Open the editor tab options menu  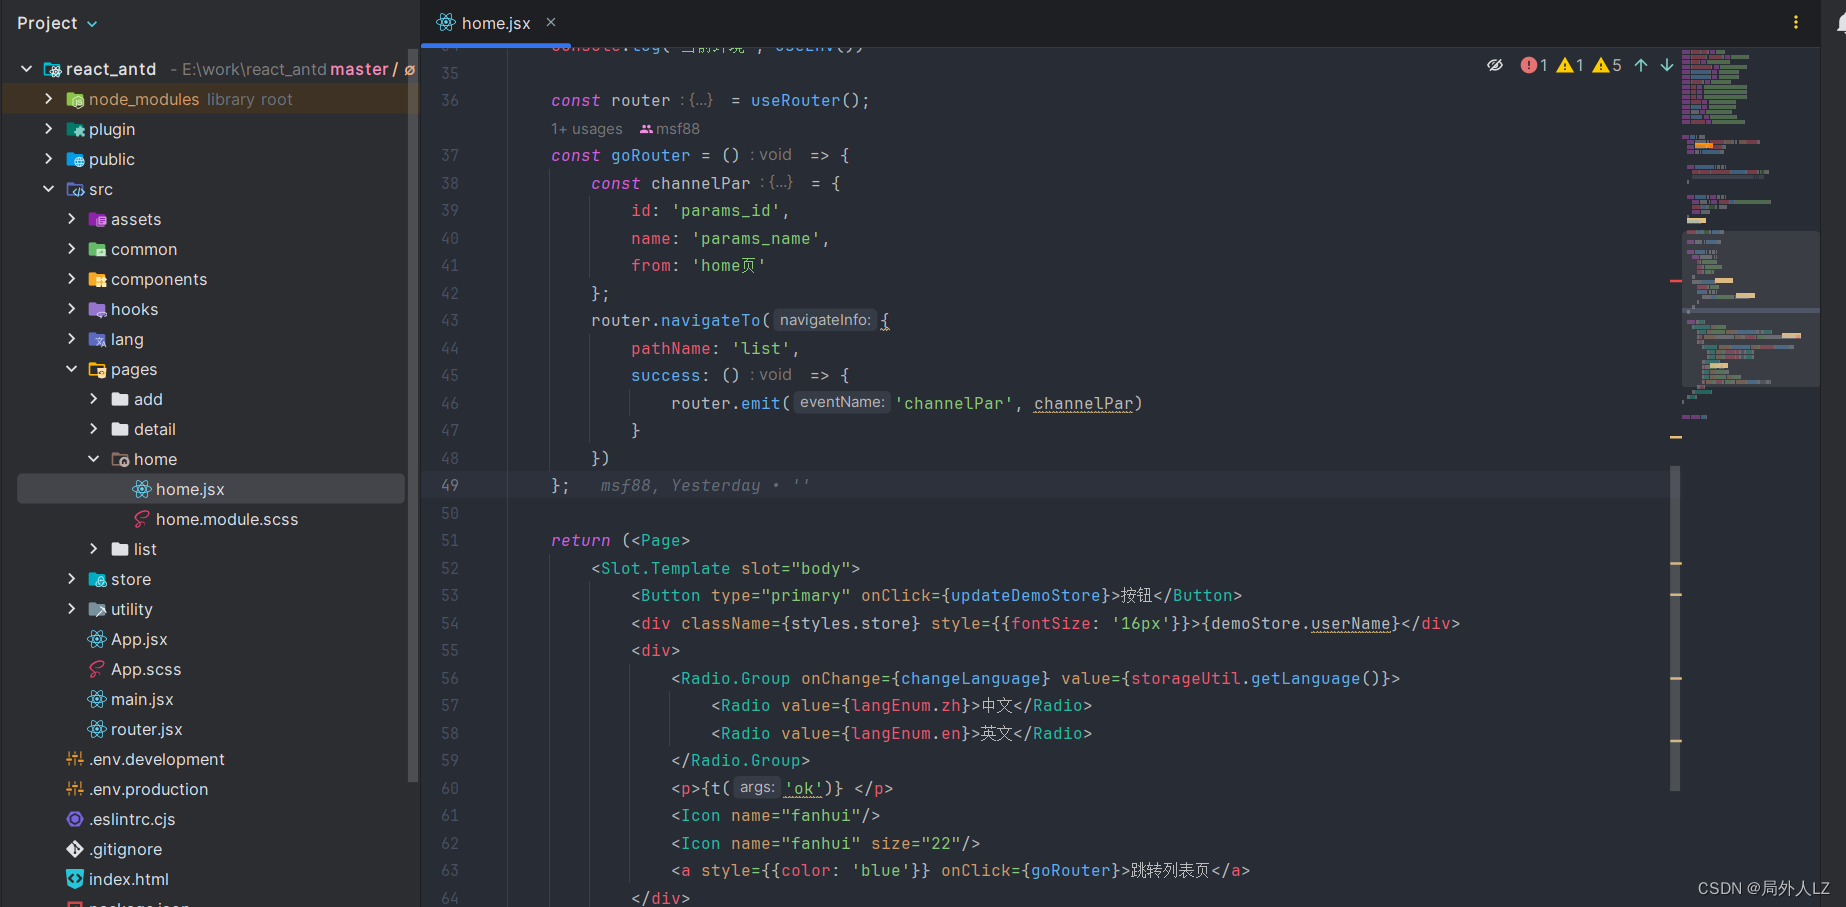(x=1796, y=22)
